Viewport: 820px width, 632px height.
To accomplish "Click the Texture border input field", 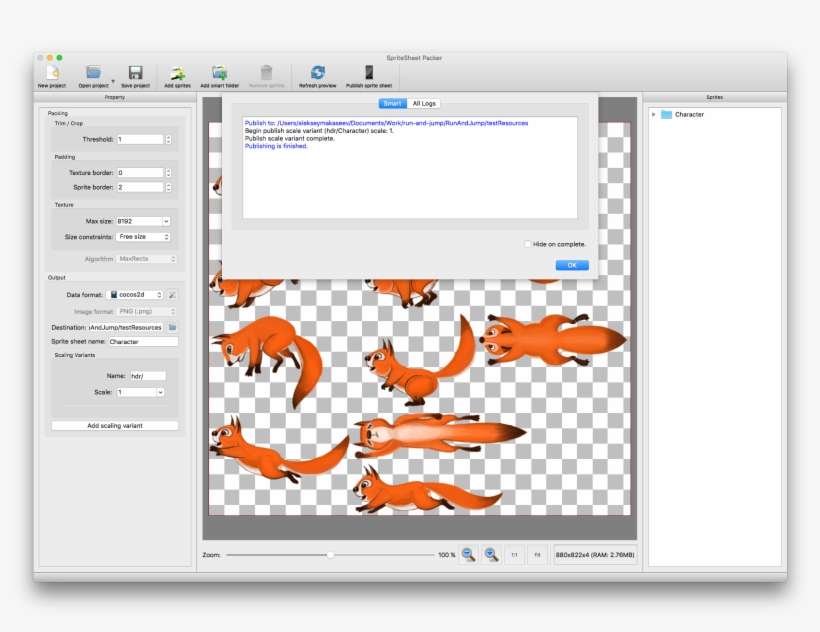I will (140, 173).
